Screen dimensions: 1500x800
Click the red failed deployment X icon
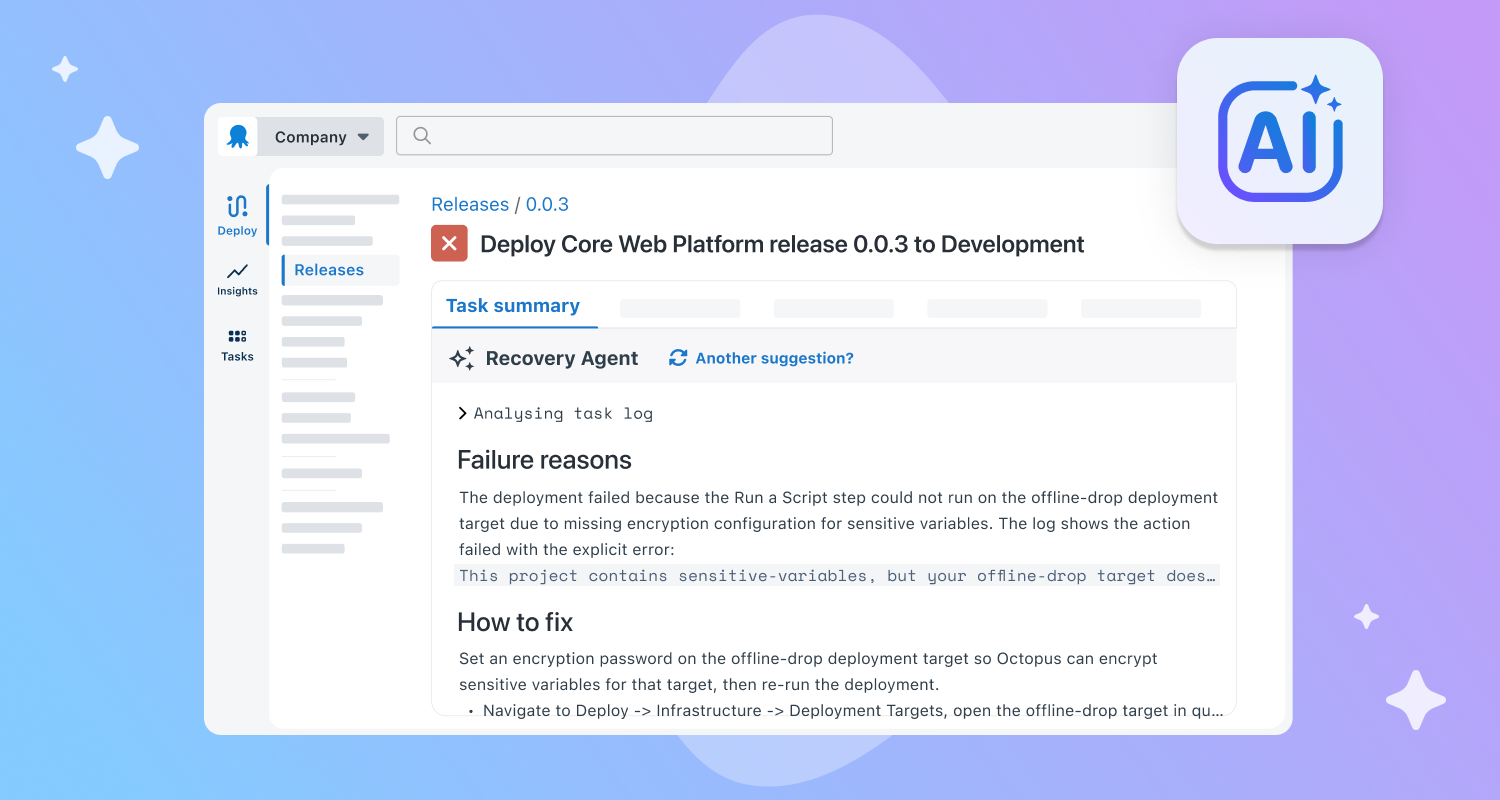coord(449,243)
